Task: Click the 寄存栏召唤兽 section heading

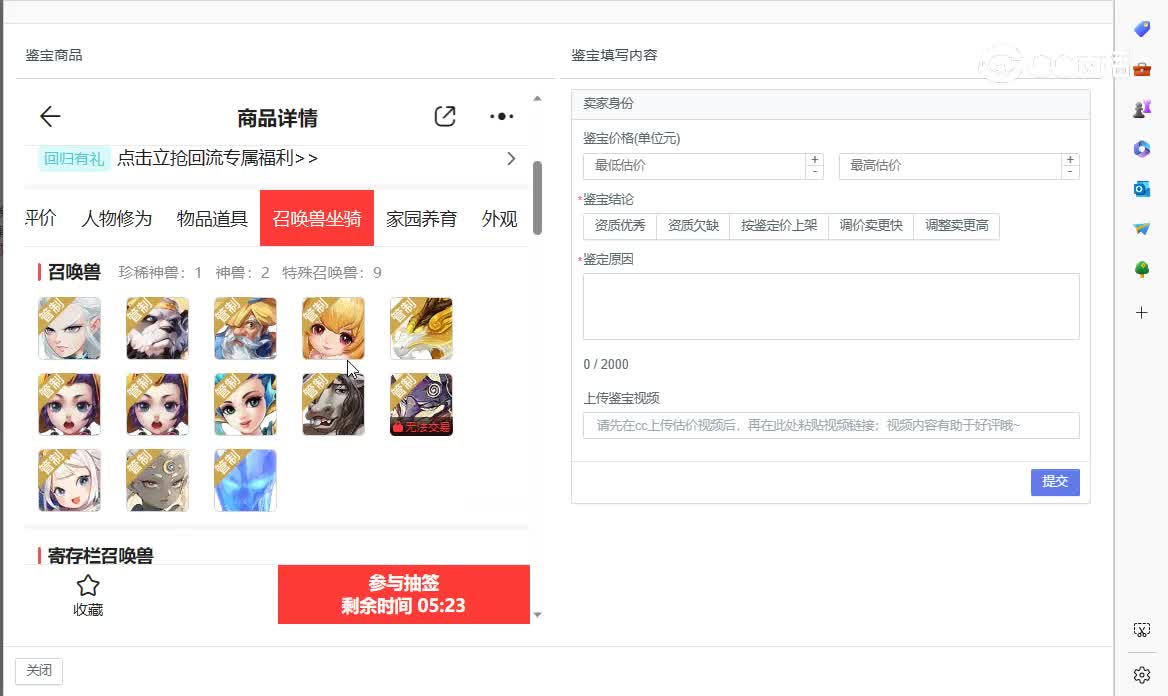Action: pos(101,556)
